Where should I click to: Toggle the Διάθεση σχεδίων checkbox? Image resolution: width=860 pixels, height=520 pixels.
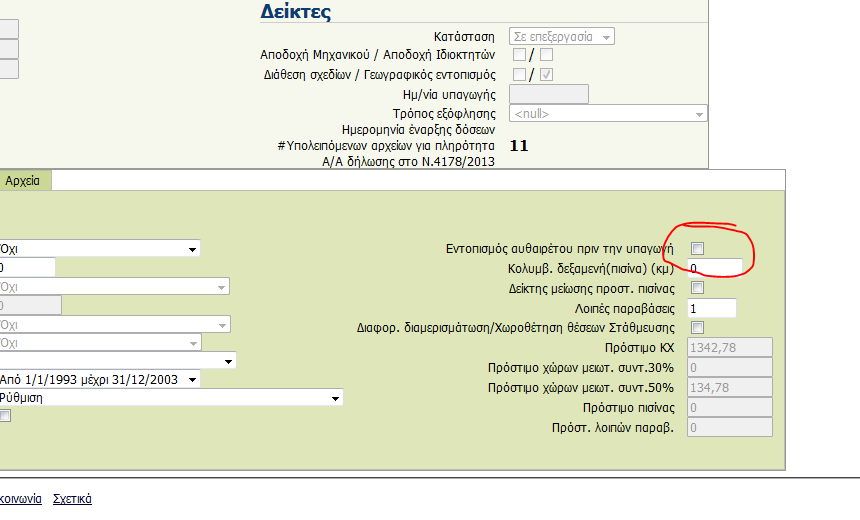tap(519, 74)
